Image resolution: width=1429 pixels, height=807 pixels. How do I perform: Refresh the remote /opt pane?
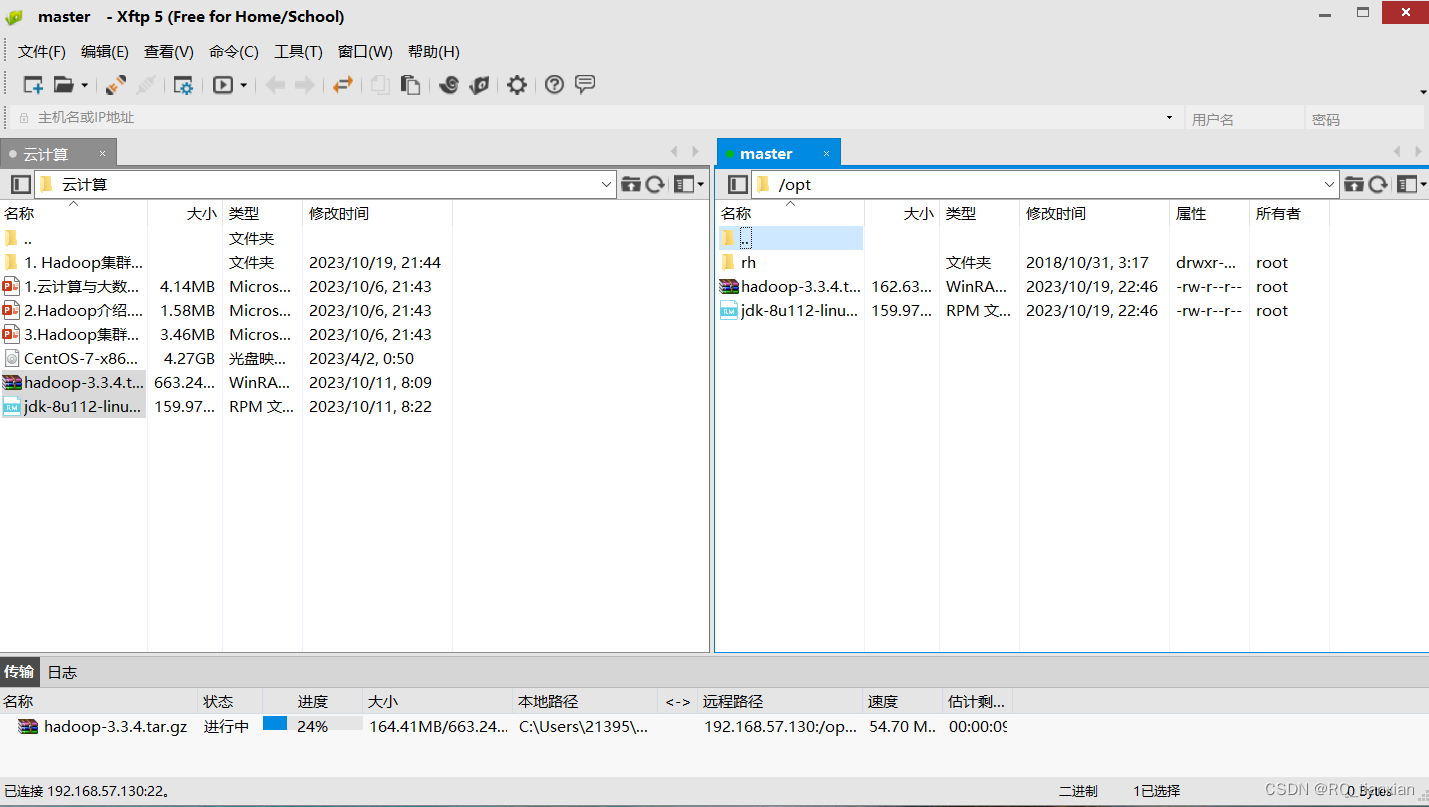pyautogui.click(x=1378, y=184)
